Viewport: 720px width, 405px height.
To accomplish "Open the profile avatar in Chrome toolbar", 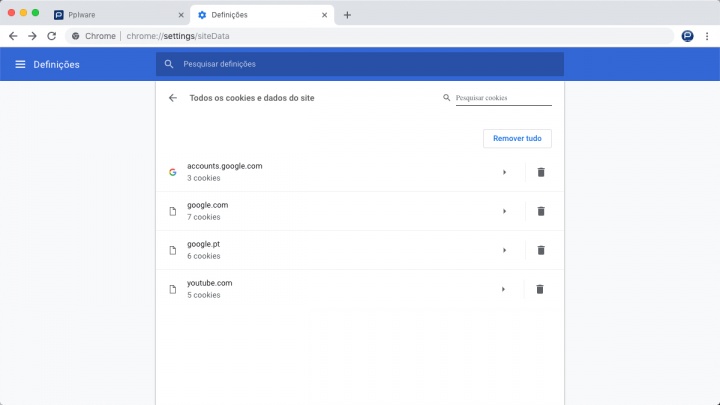I will [688, 36].
